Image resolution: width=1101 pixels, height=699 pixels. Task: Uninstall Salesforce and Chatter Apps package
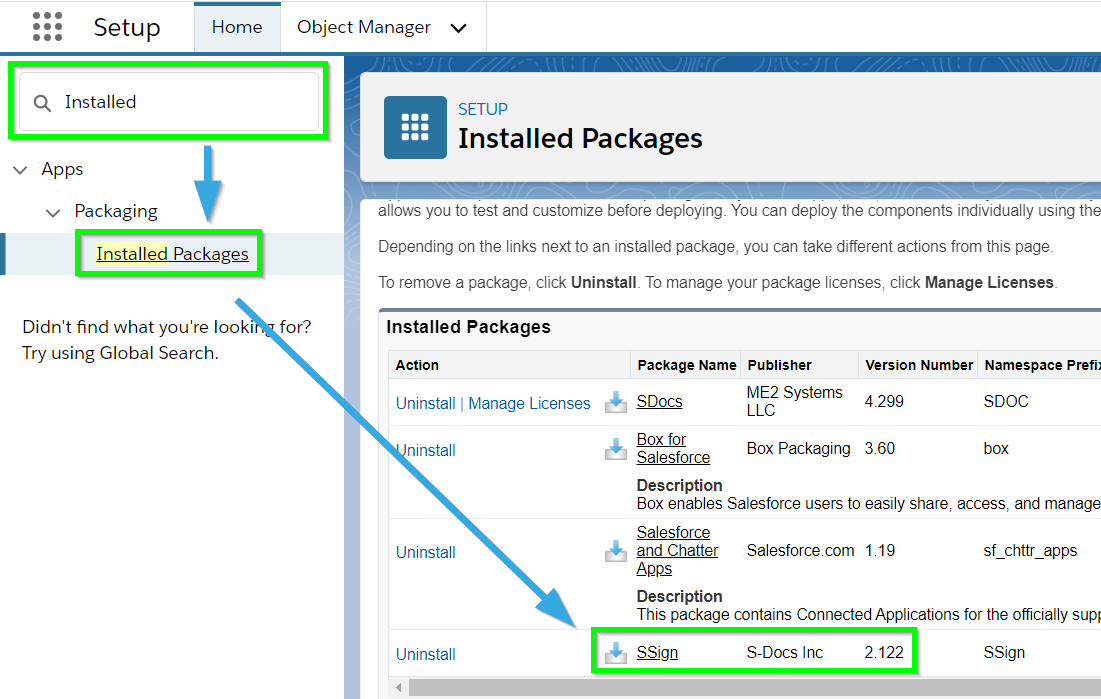426,552
